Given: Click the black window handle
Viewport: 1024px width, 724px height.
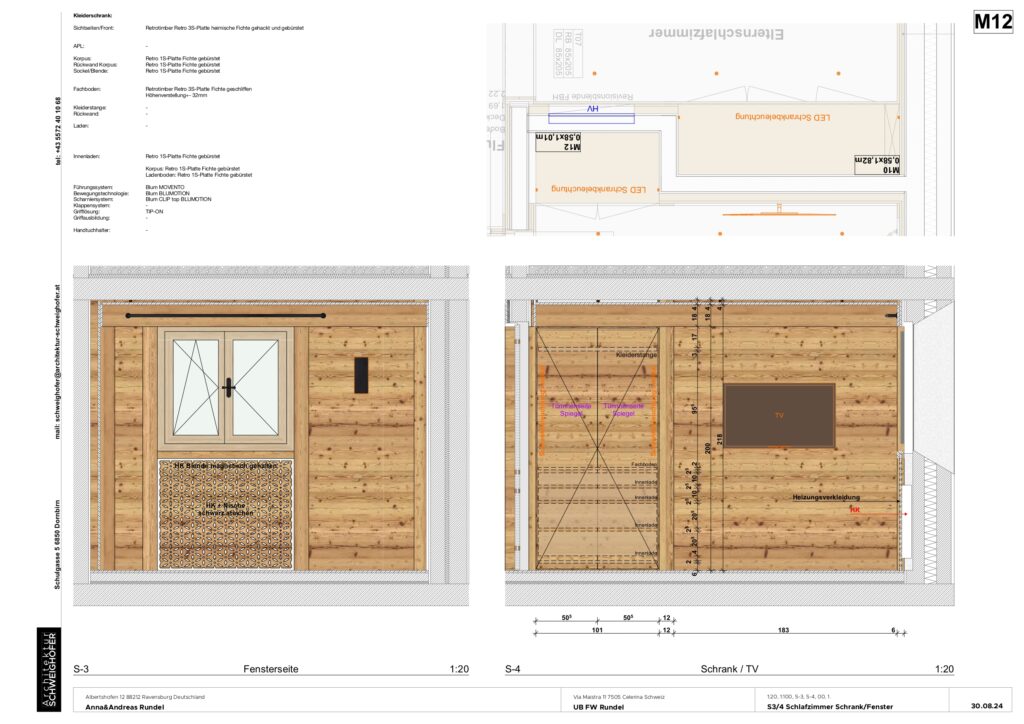Looking at the screenshot, I should click(x=228, y=387).
